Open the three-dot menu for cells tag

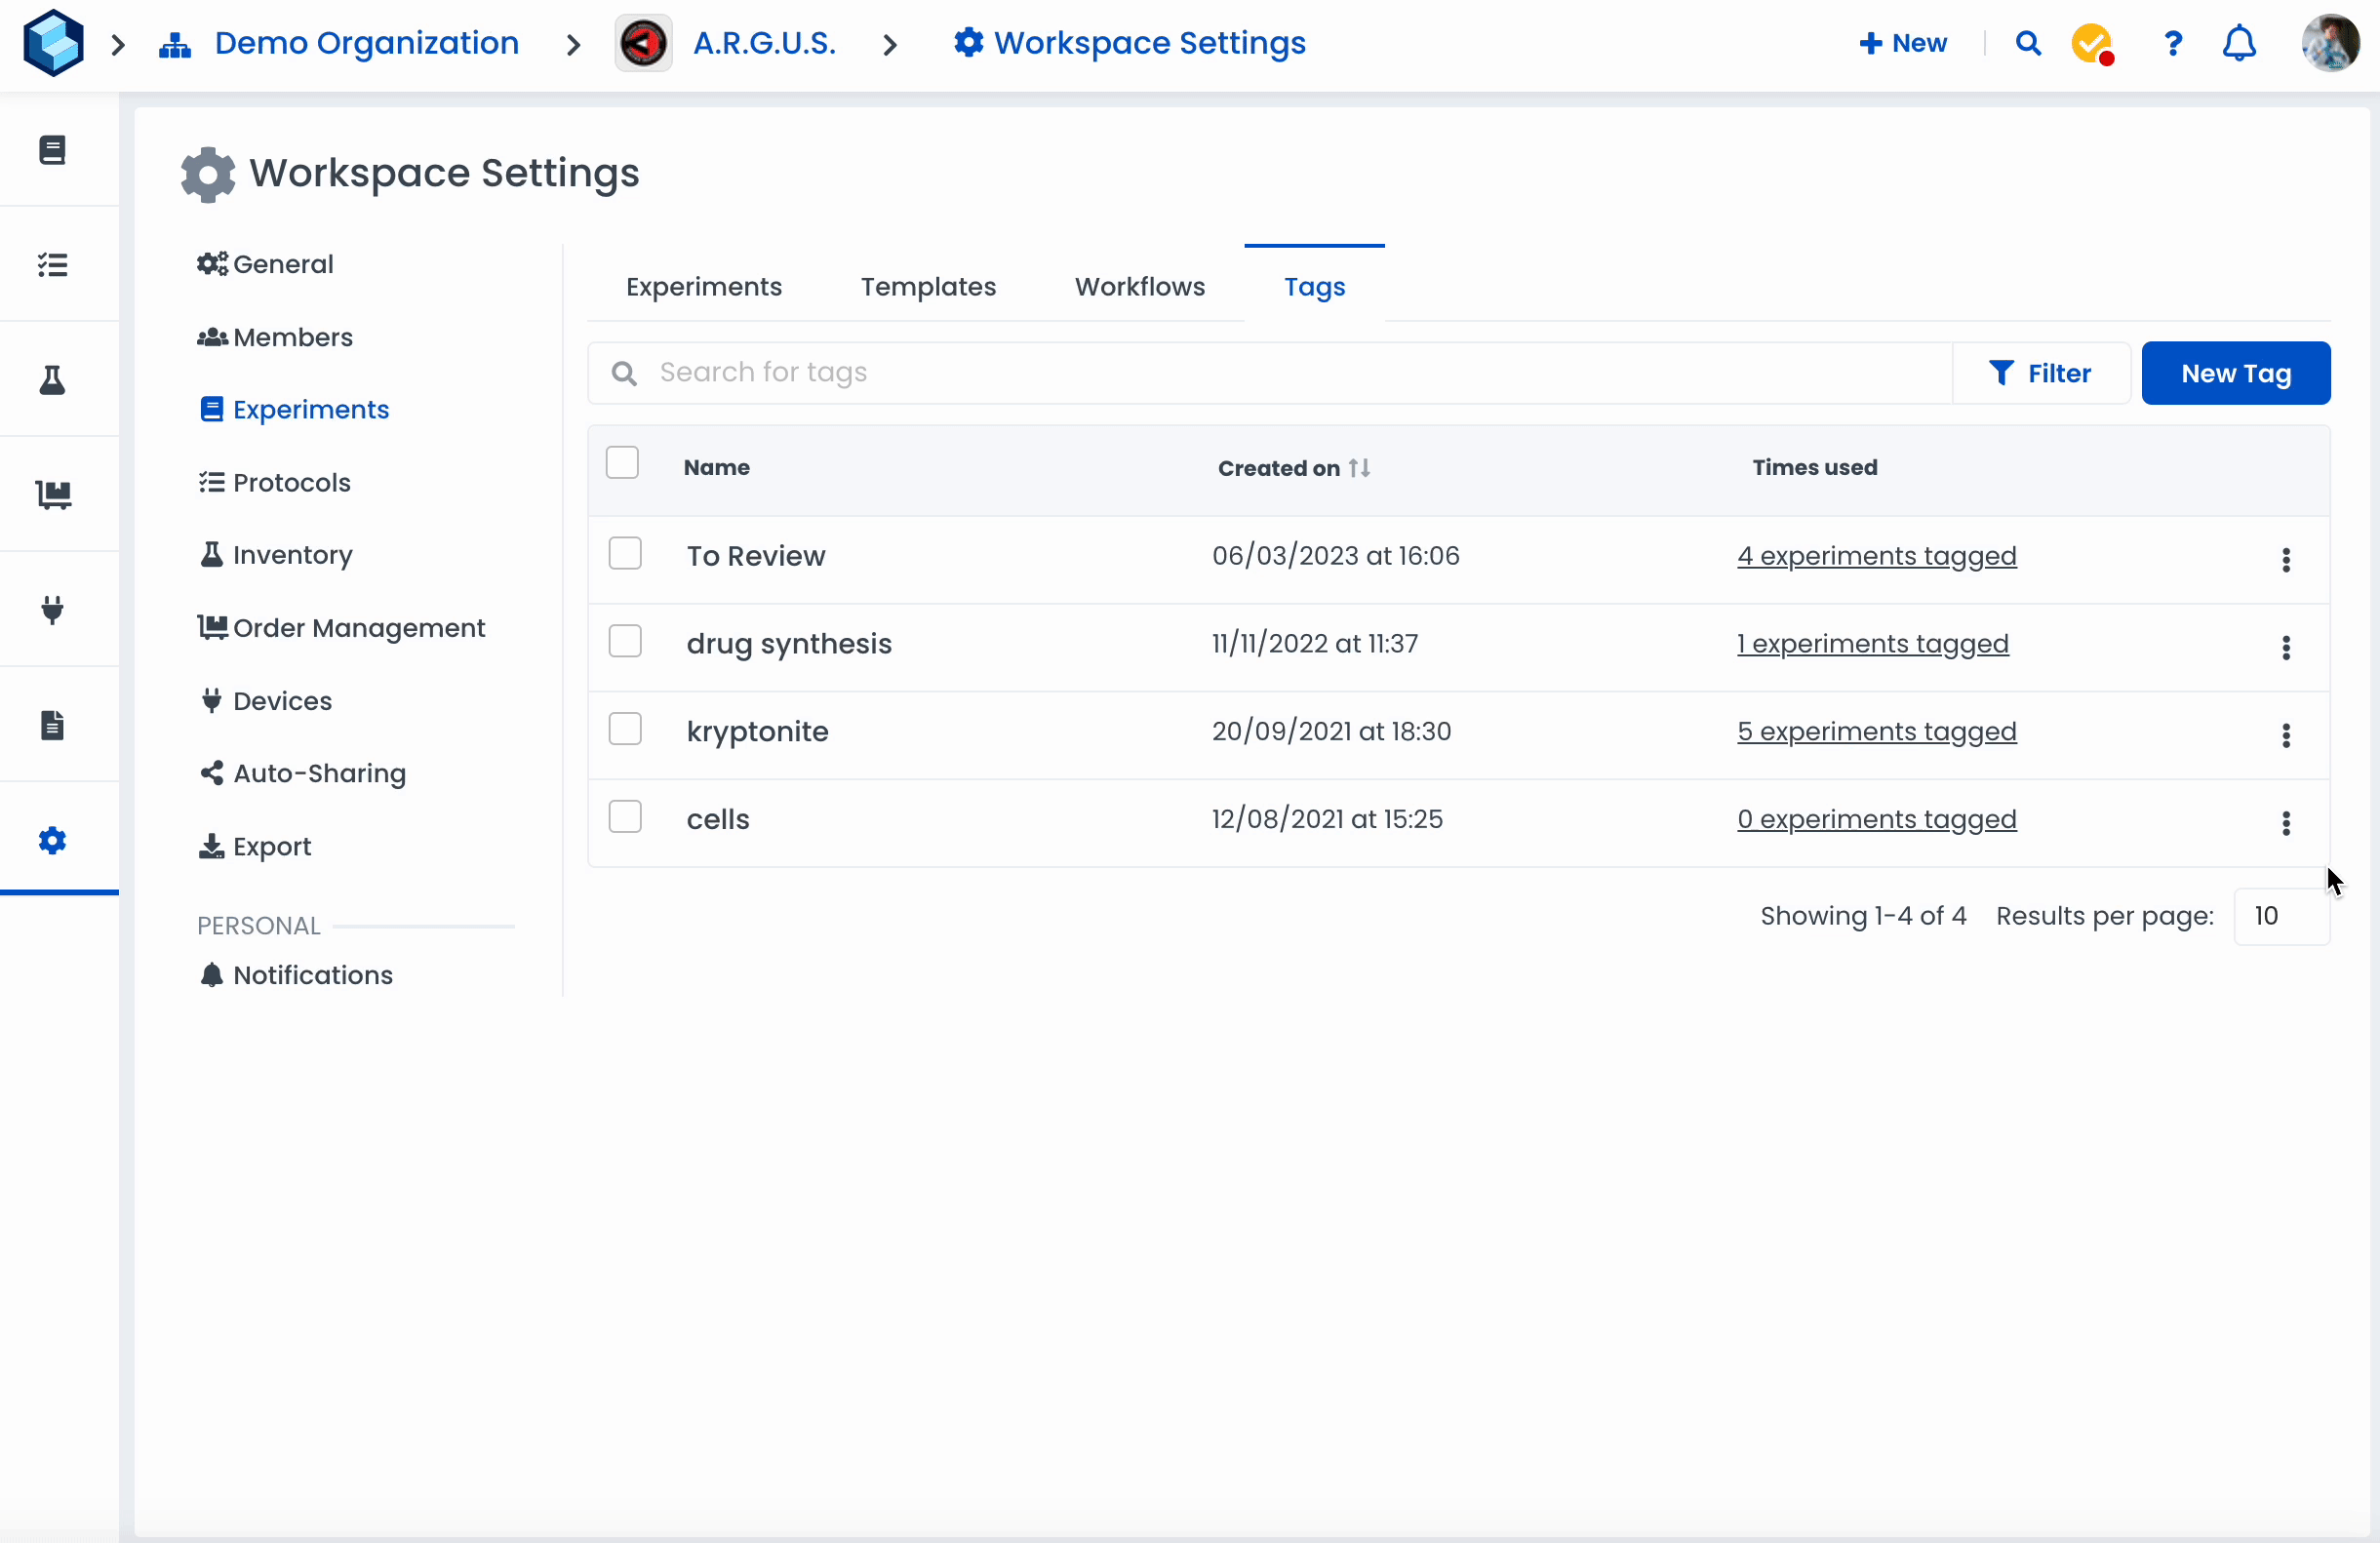click(x=2286, y=823)
